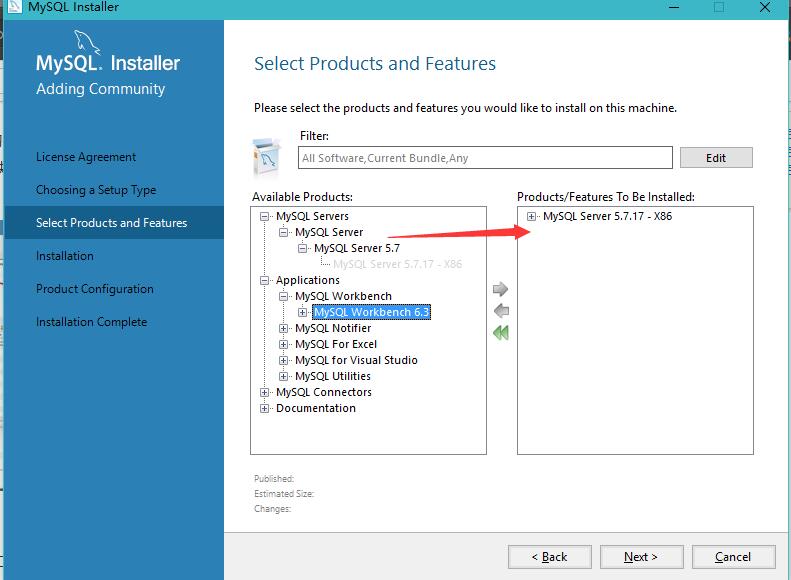Open the Choosing a Setup Type step
The height and width of the screenshot is (580, 791).
click(96, 190)
